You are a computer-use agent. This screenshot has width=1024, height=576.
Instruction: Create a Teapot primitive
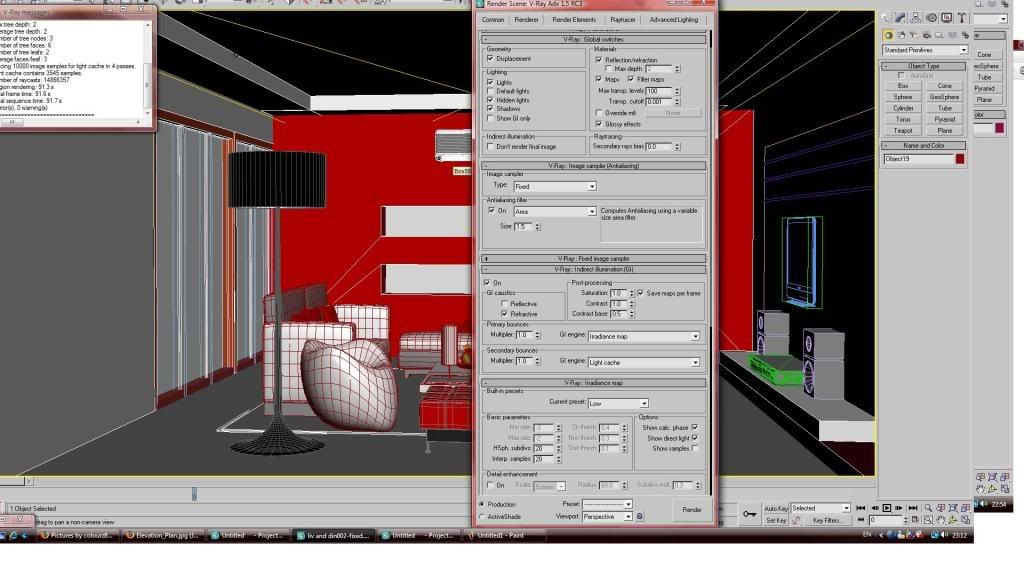pos(903,130)
